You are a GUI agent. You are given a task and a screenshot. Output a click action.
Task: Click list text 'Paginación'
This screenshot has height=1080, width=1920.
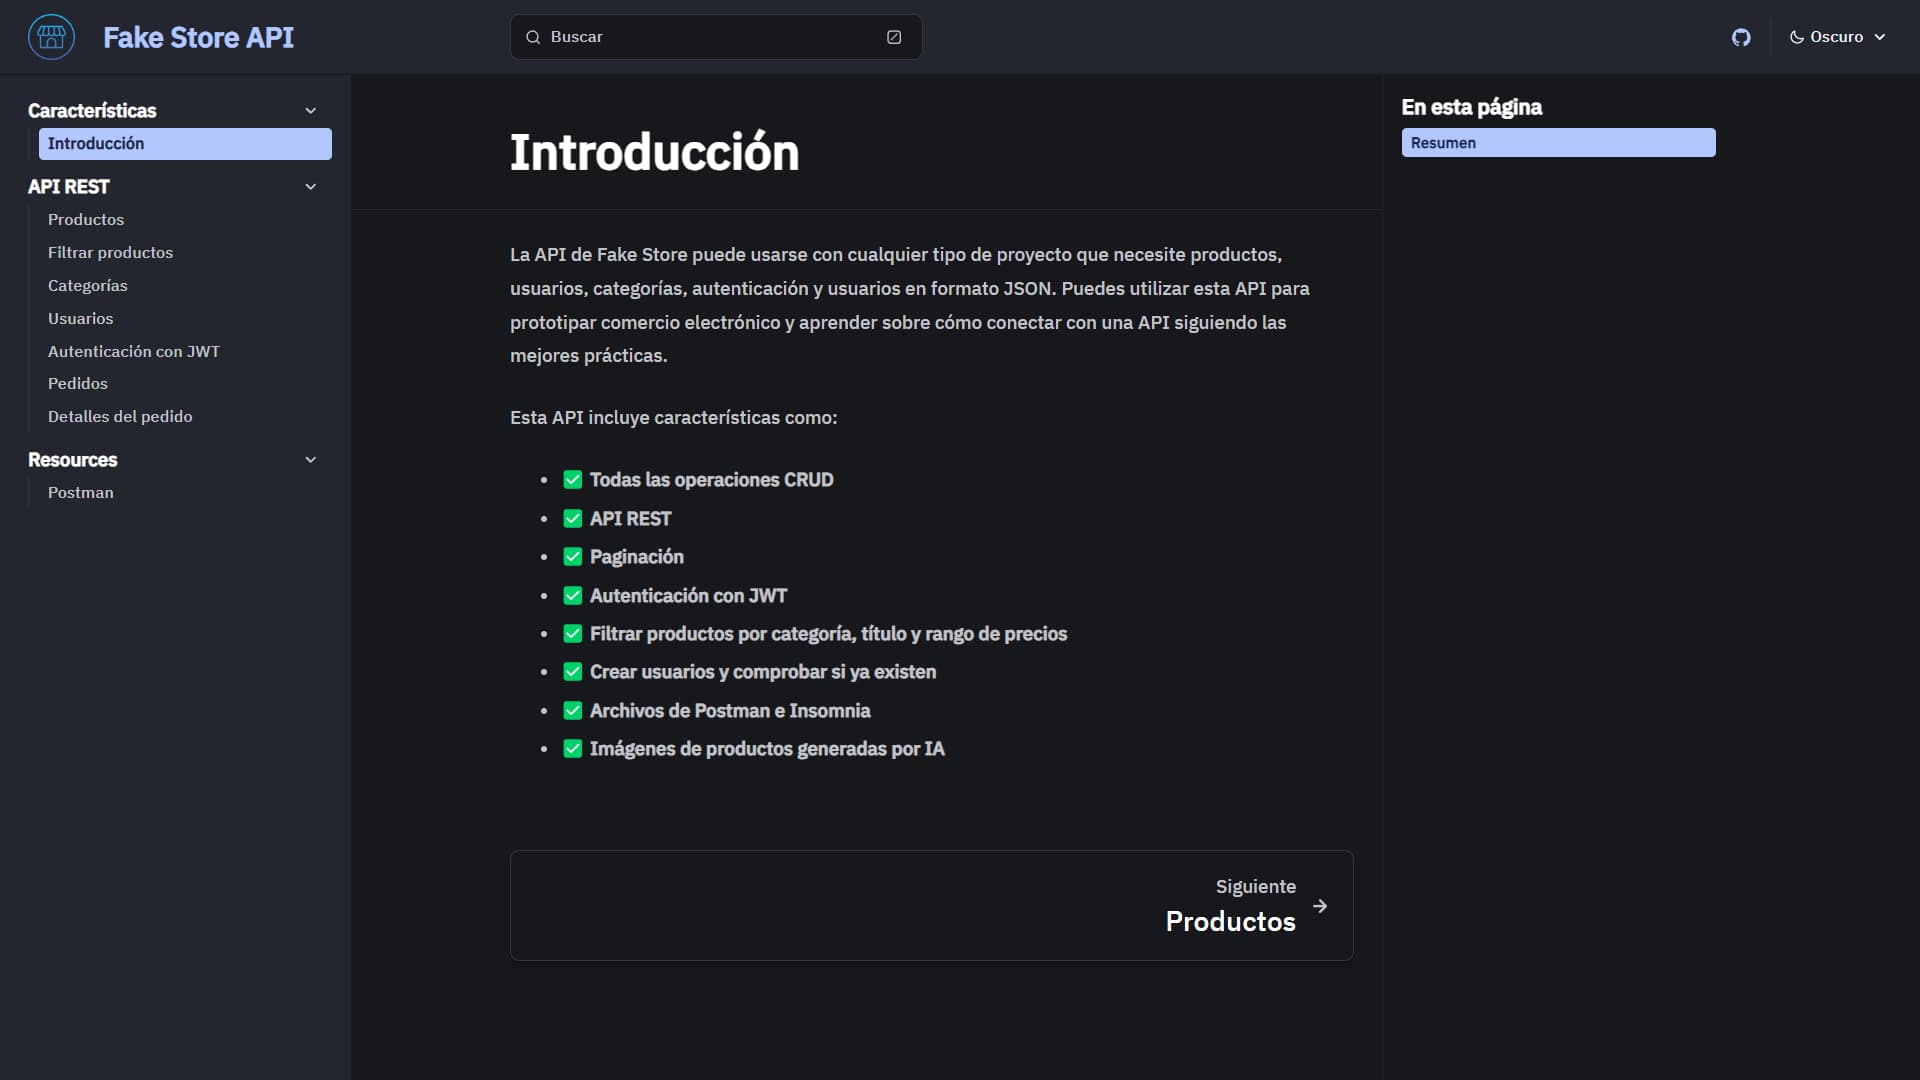coord(637,557)
